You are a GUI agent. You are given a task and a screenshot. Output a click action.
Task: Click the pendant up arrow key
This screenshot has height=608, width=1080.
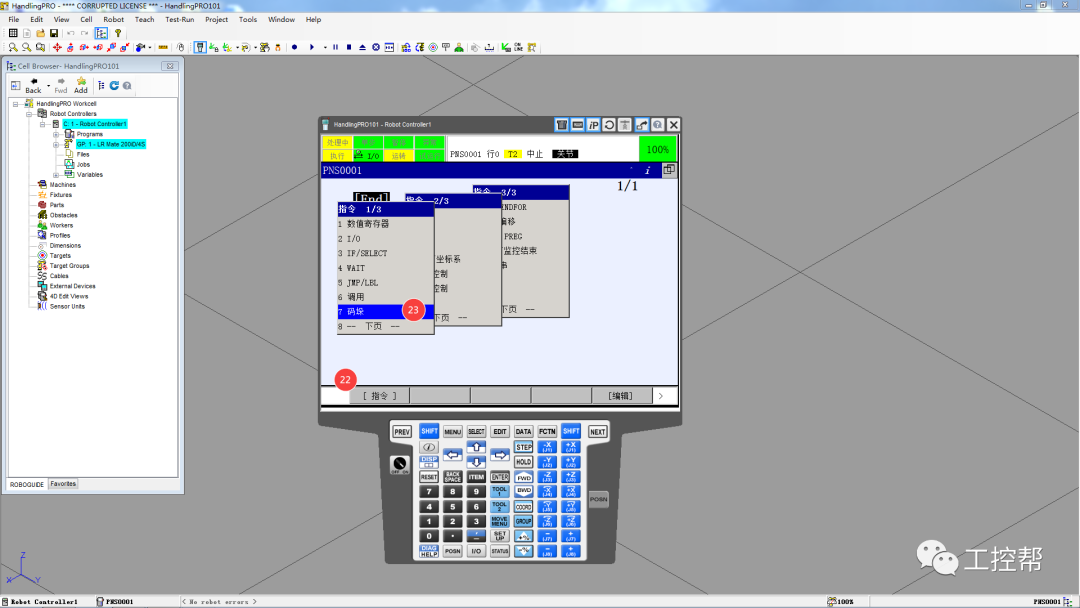[x=476, y=448]
